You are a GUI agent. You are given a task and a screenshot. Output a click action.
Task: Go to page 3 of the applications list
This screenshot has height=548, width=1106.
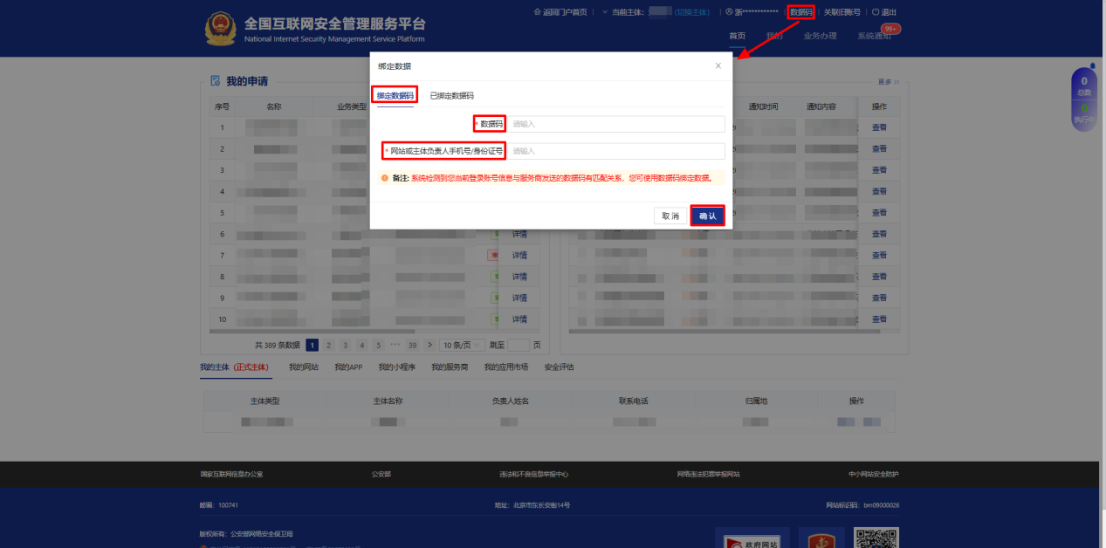pyautogui.click(x=345, y=345)
